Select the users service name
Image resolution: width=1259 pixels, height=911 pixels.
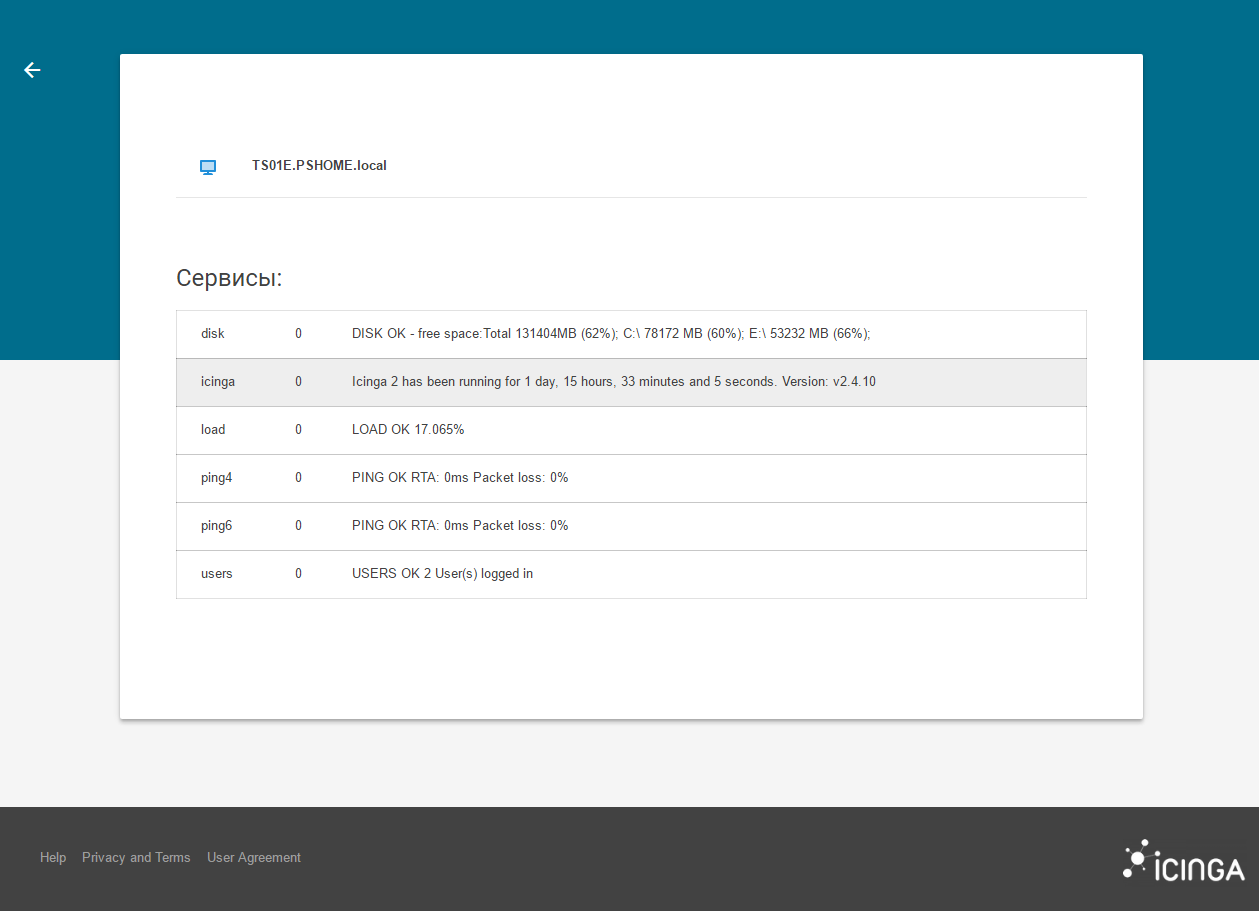point(217,574)
